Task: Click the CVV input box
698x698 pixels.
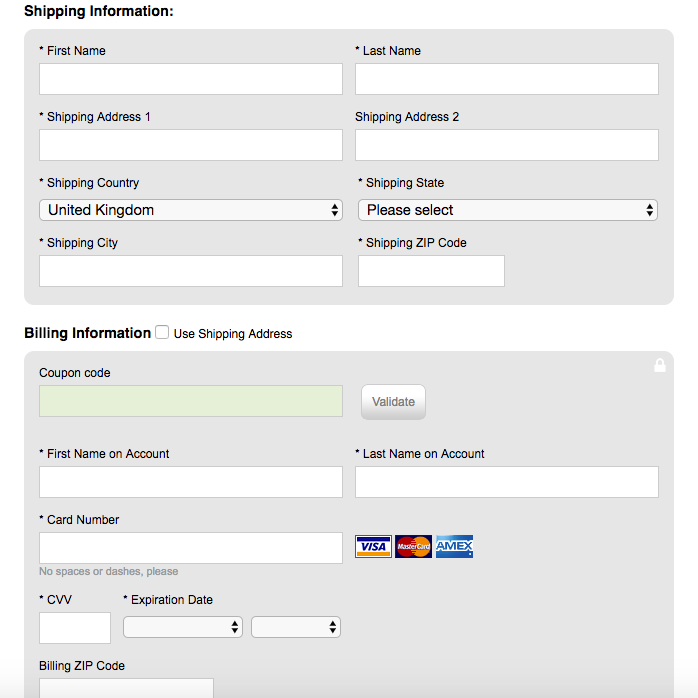Action: 75,628
